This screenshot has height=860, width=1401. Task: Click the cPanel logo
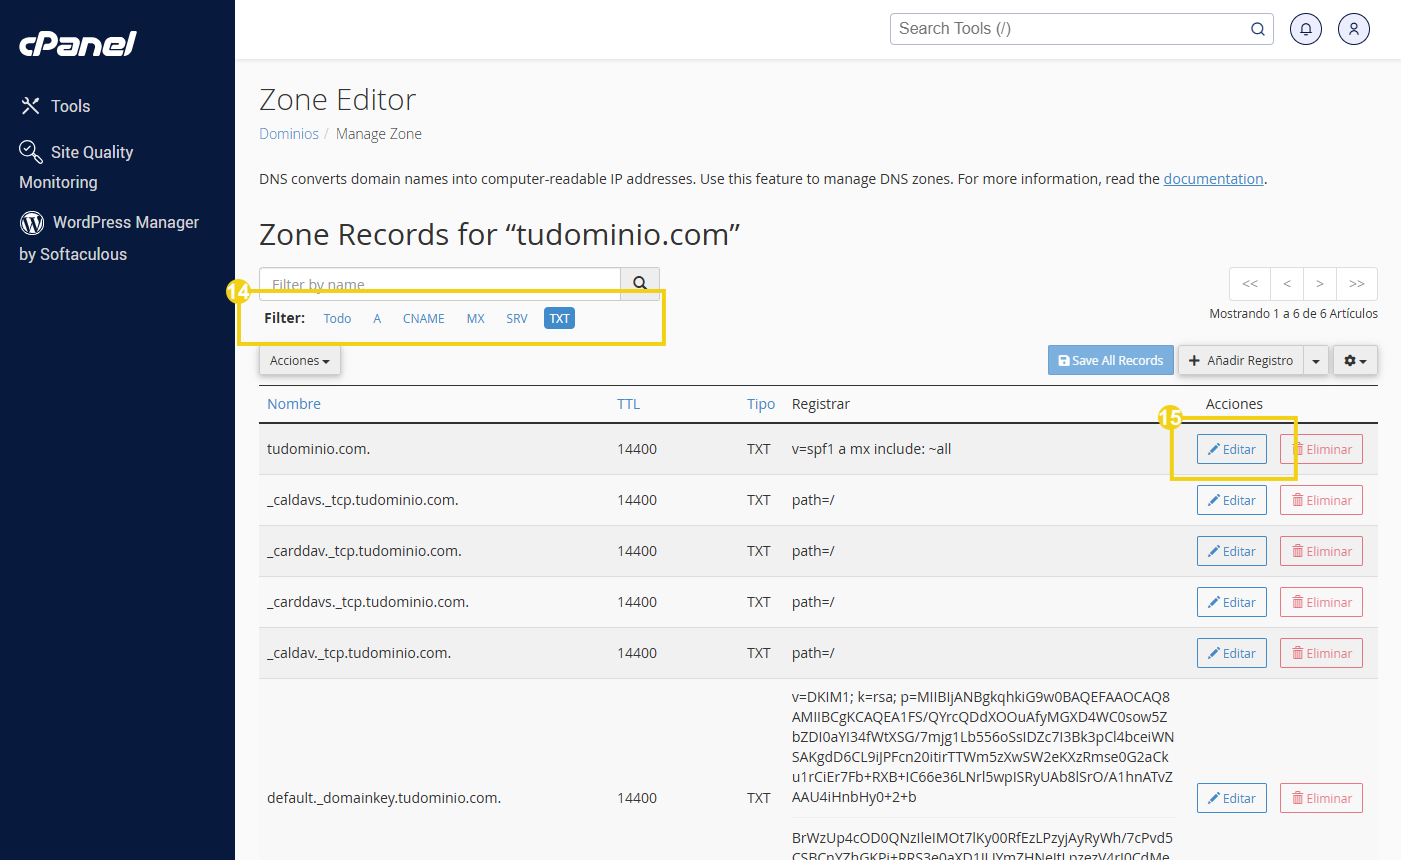(x=78, y=44)
